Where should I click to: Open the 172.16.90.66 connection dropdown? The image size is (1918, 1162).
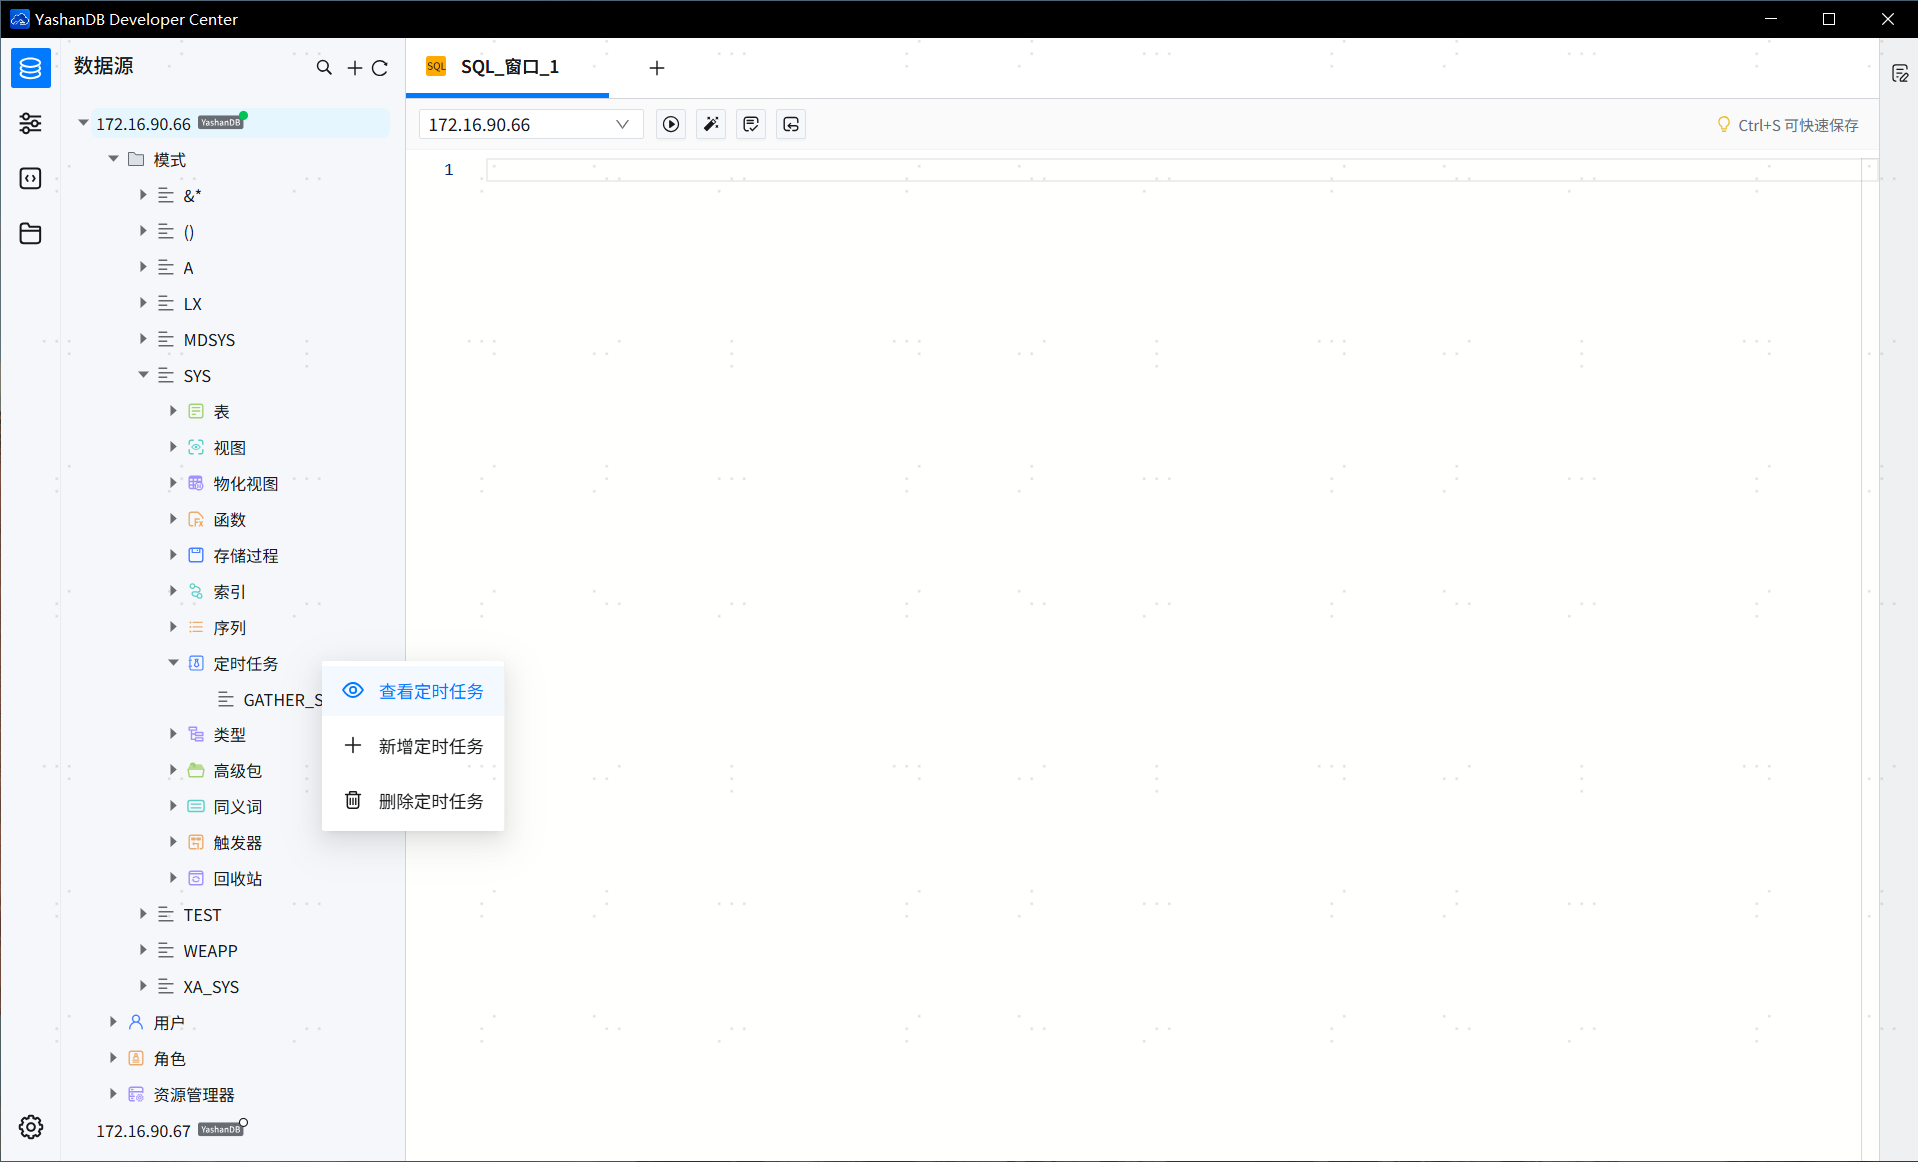530,124
